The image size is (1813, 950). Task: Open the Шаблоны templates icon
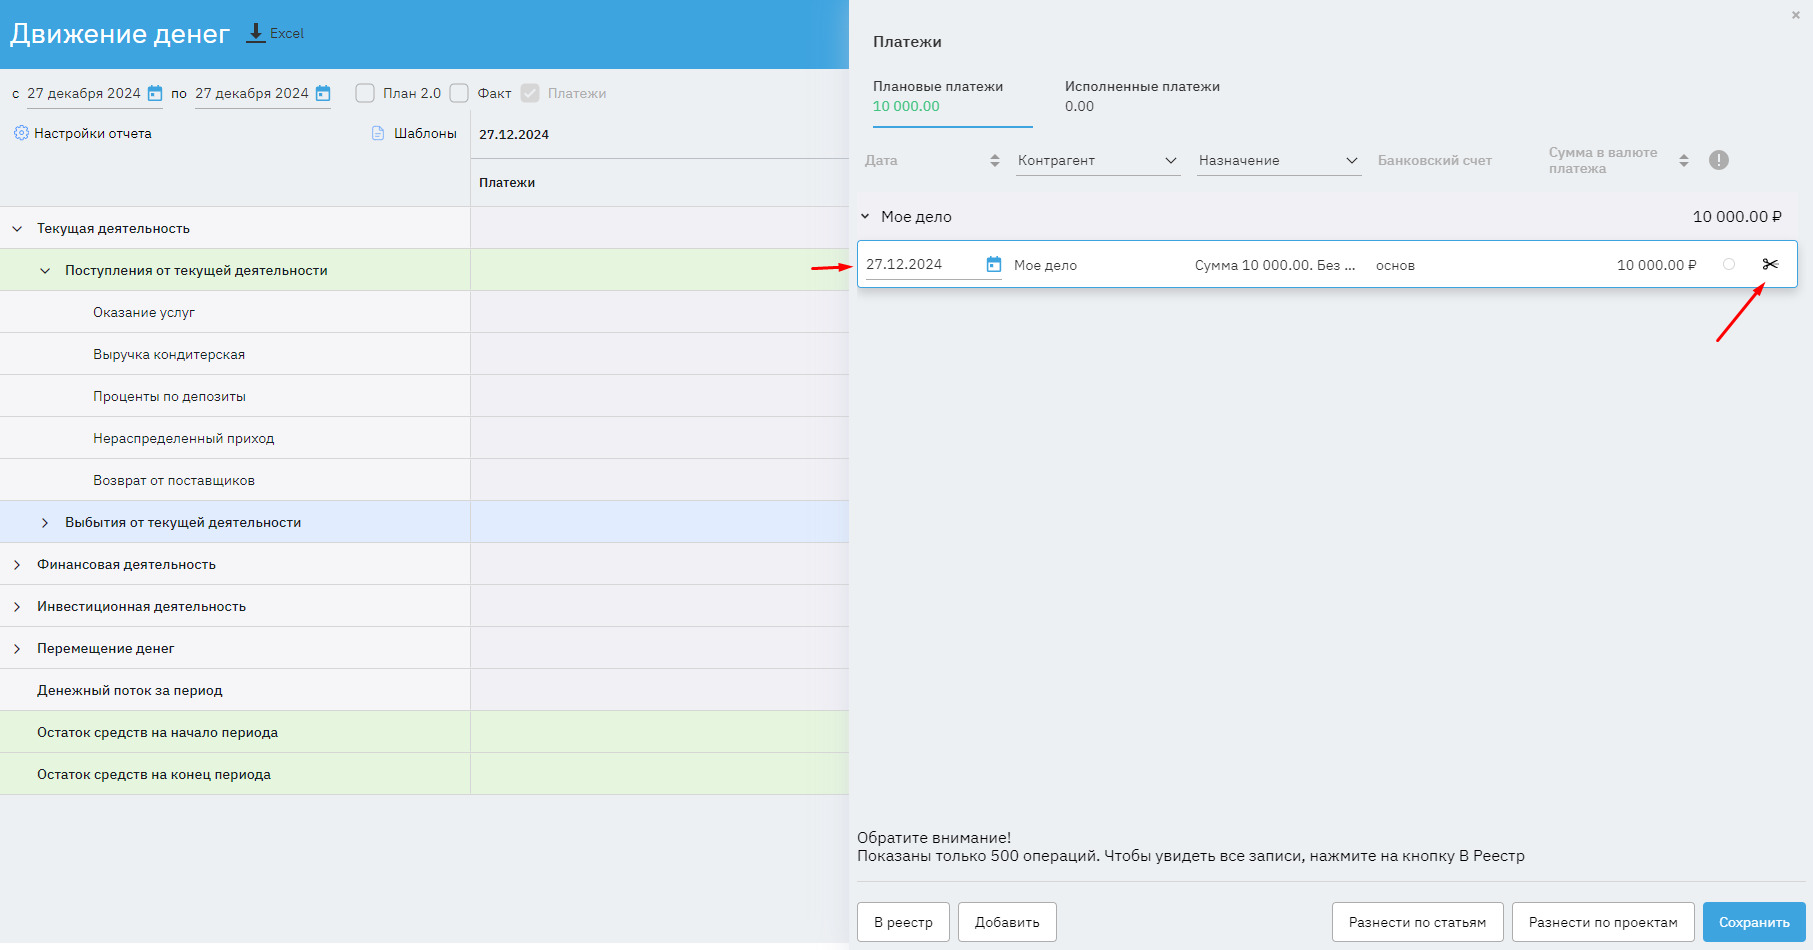point(378,133)
